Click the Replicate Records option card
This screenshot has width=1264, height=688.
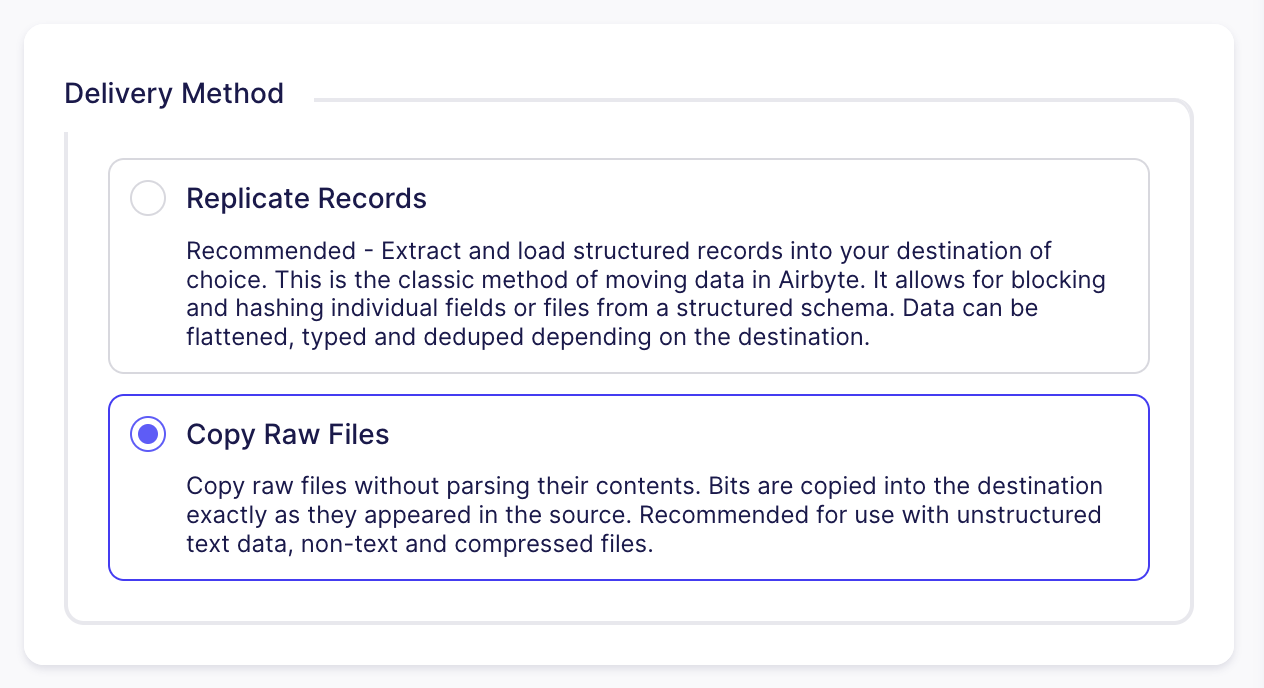click(628, 265)
